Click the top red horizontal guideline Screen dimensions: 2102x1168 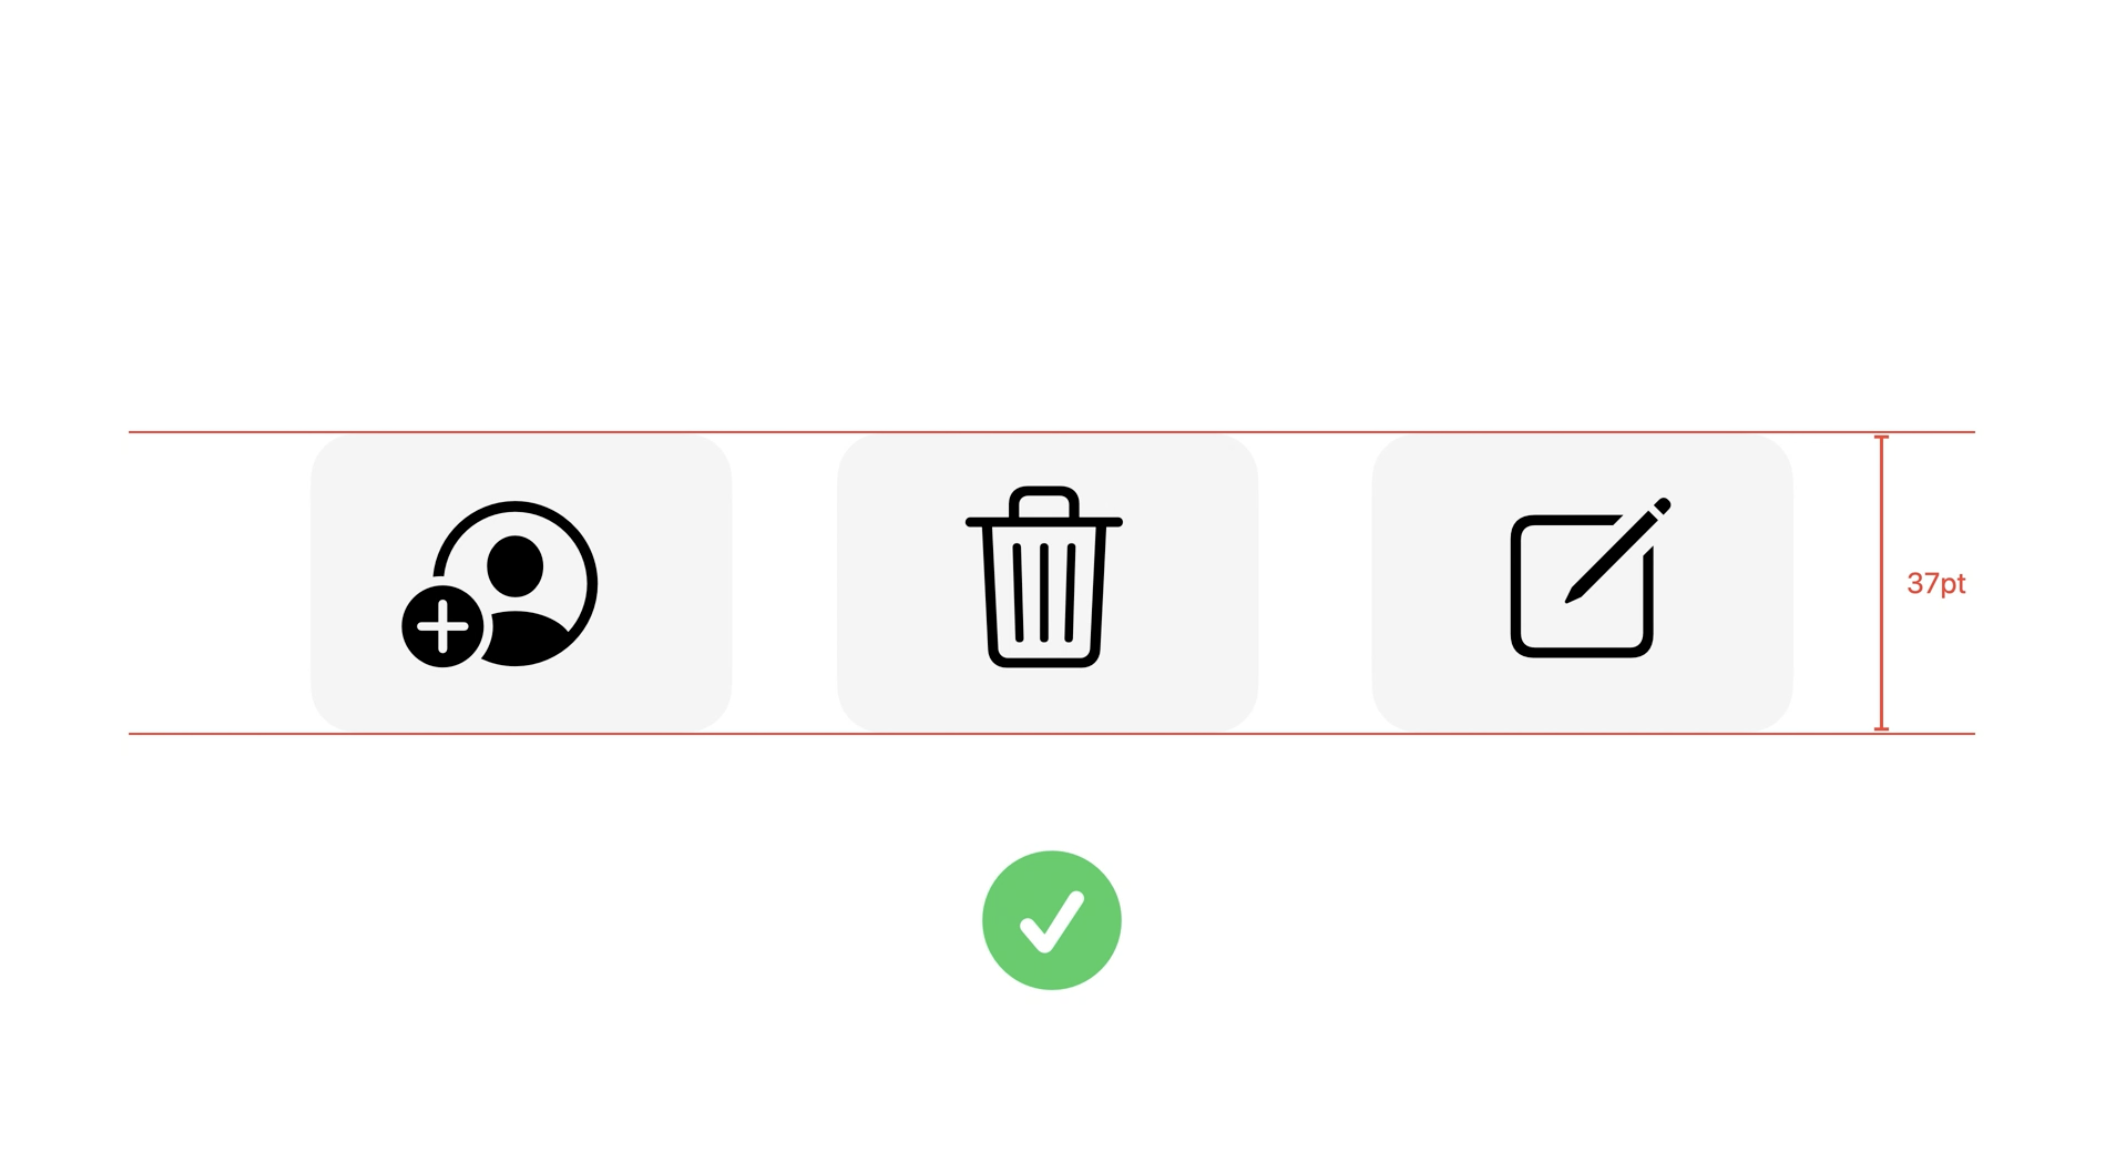pyautogui.click(x=1051, y=432)
